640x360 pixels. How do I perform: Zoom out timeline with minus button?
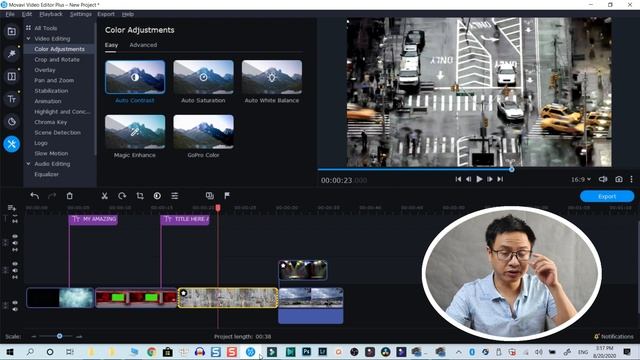click(34, 336)
